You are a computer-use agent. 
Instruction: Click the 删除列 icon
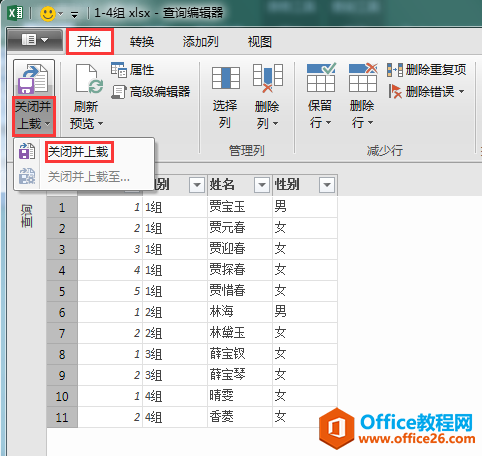click(x=268, y=78)
